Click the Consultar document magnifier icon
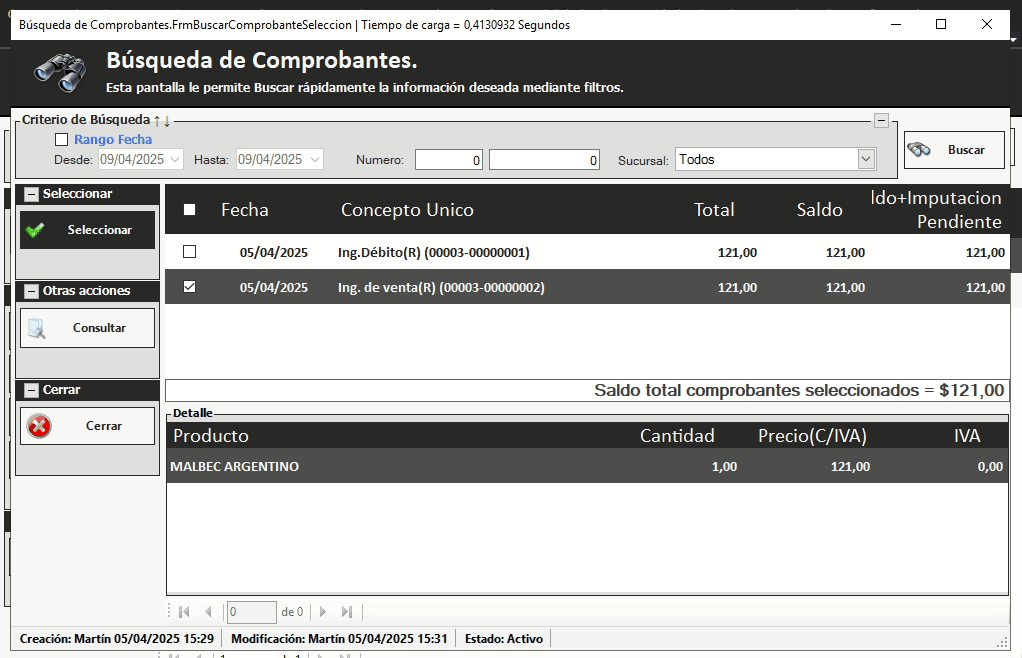 click(x=37, y=328)
